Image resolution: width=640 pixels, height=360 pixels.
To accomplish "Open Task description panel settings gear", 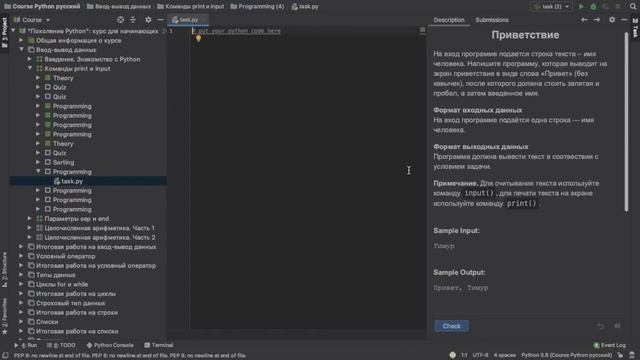I will pyautogui.click(x=612, y=20).
